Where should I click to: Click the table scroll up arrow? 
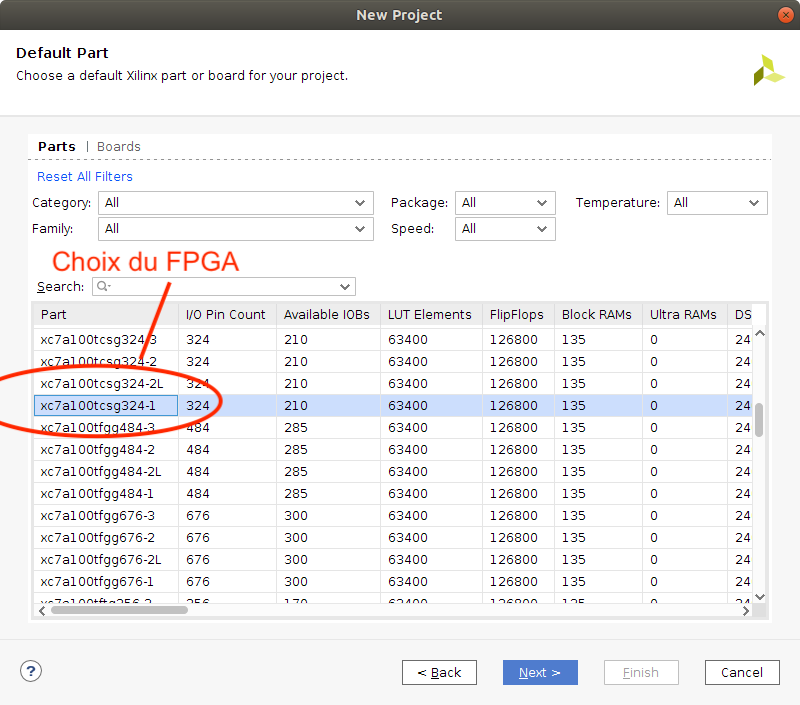pos(760,333)
